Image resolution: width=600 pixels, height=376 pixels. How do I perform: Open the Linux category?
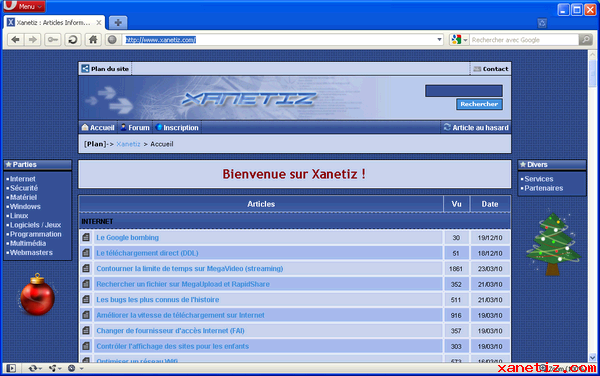[x=19, y=216]
